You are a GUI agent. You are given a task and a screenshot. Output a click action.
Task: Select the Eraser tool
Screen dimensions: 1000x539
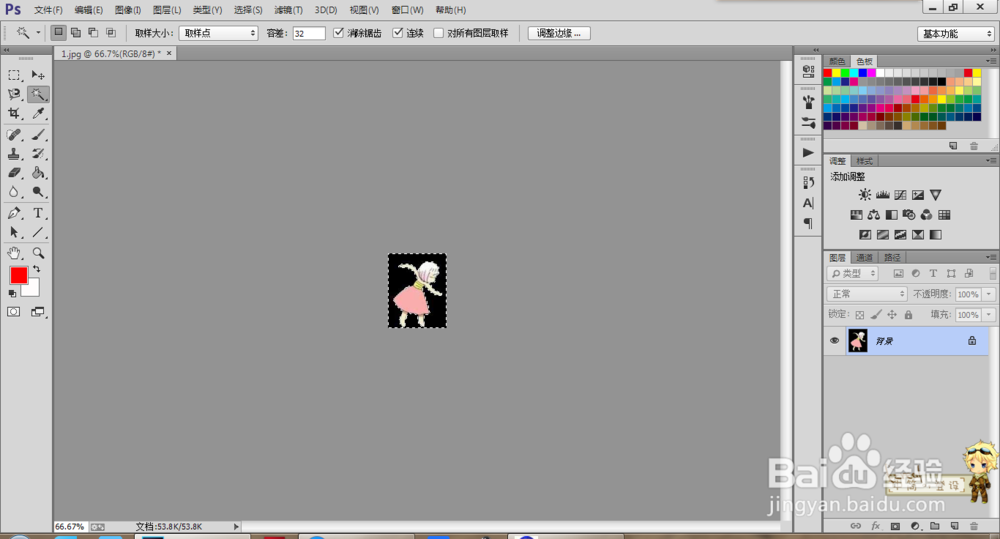click(x=14, y=173)
